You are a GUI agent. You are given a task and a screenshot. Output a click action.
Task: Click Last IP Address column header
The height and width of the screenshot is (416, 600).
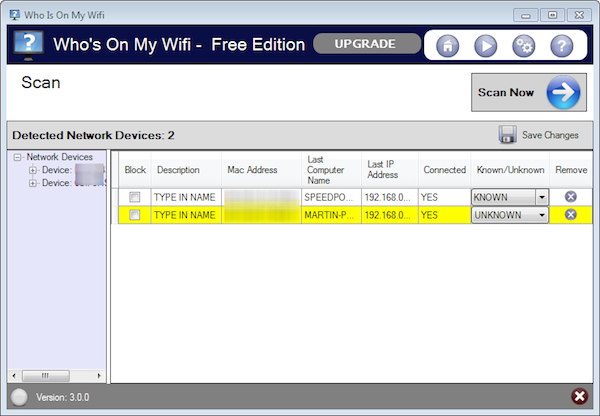click(390, 170)
